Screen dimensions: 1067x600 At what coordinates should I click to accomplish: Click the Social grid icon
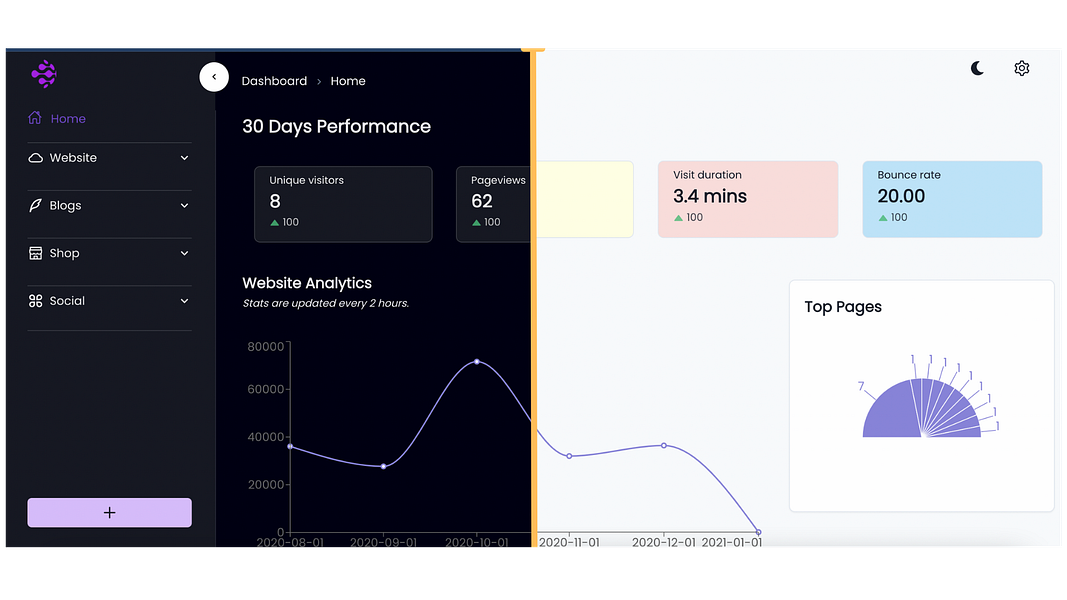[35, 301]
